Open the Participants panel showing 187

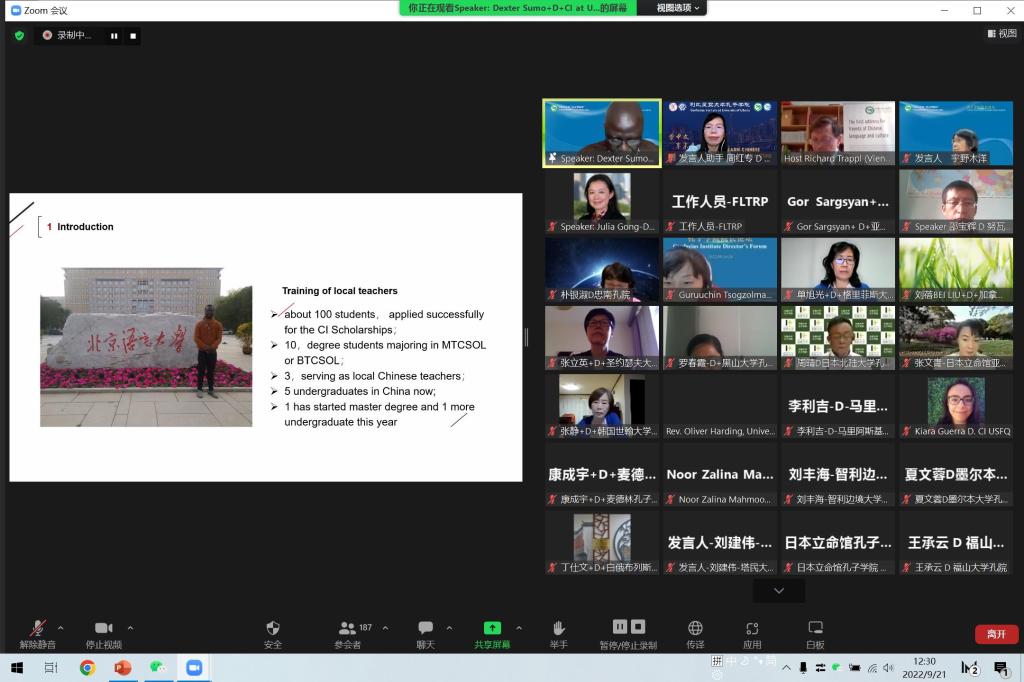pyautogui.click(x=348, y=629)
